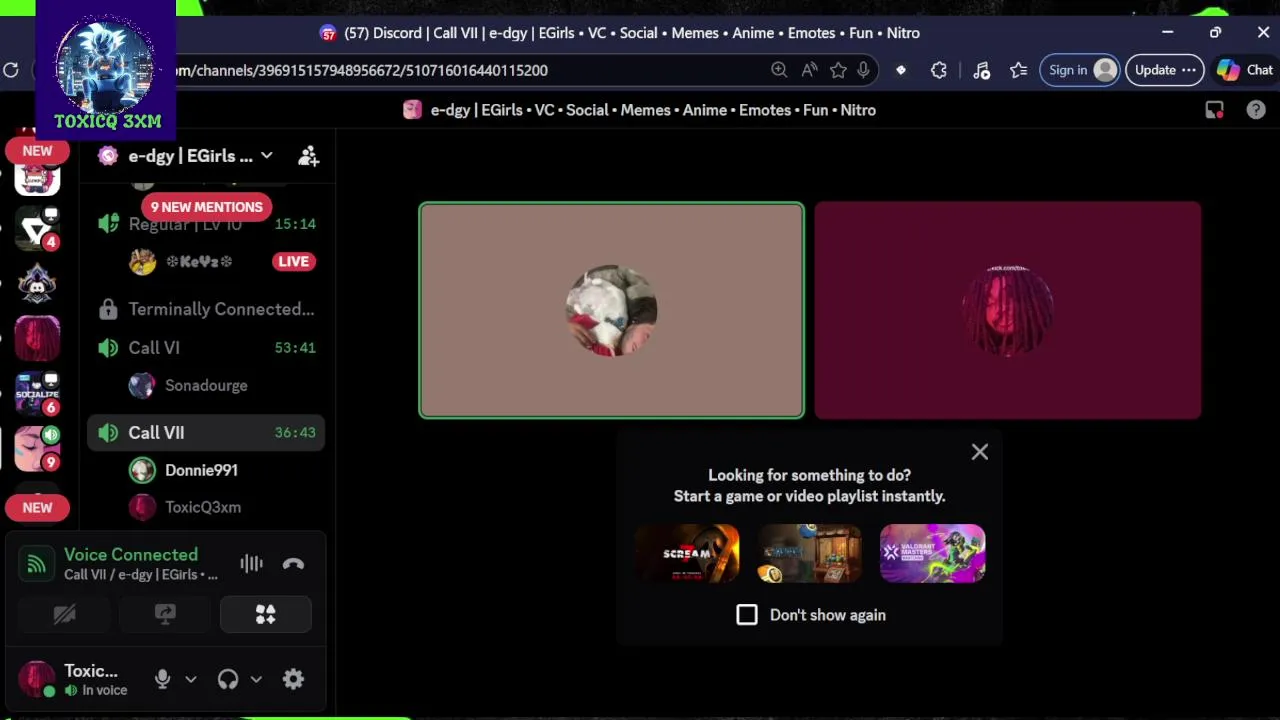This screenshot has width=1280, height=720.
Task: Open the red dreadlocks server icon
Action: pyautogui.click(x=37, y=338)
